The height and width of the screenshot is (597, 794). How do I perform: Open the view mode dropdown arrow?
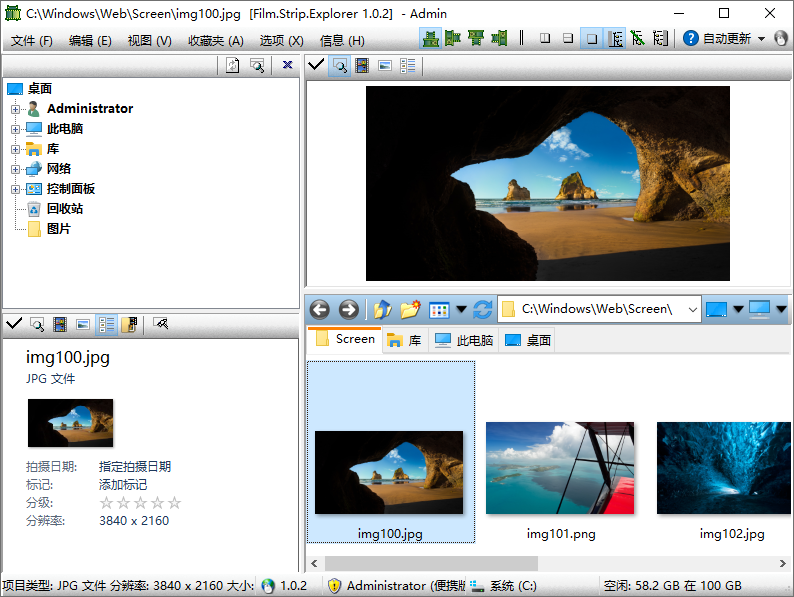point(461,309)
